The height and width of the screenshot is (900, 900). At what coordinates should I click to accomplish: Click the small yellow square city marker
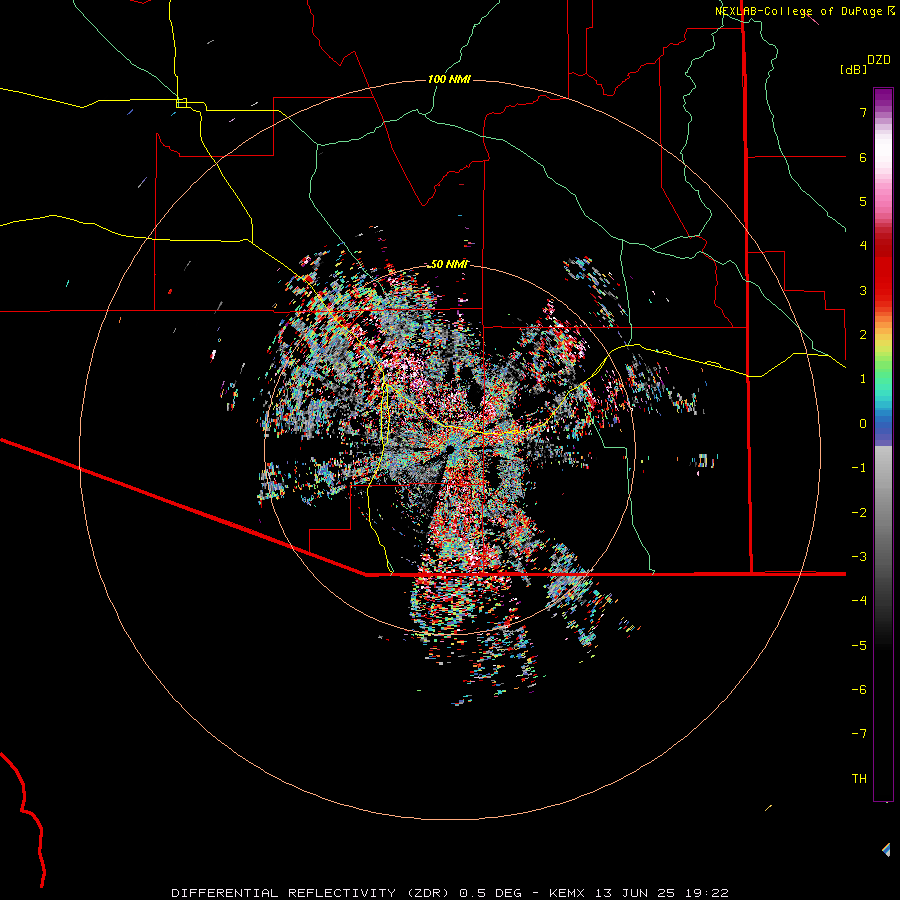coord(181,103)
